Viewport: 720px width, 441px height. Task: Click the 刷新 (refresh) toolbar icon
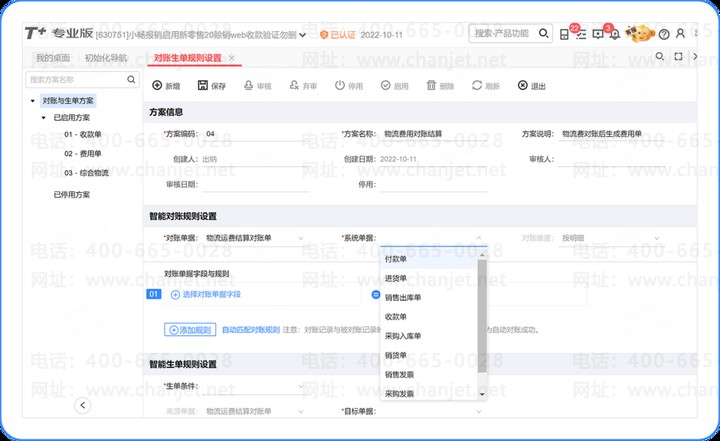(477, 85)
